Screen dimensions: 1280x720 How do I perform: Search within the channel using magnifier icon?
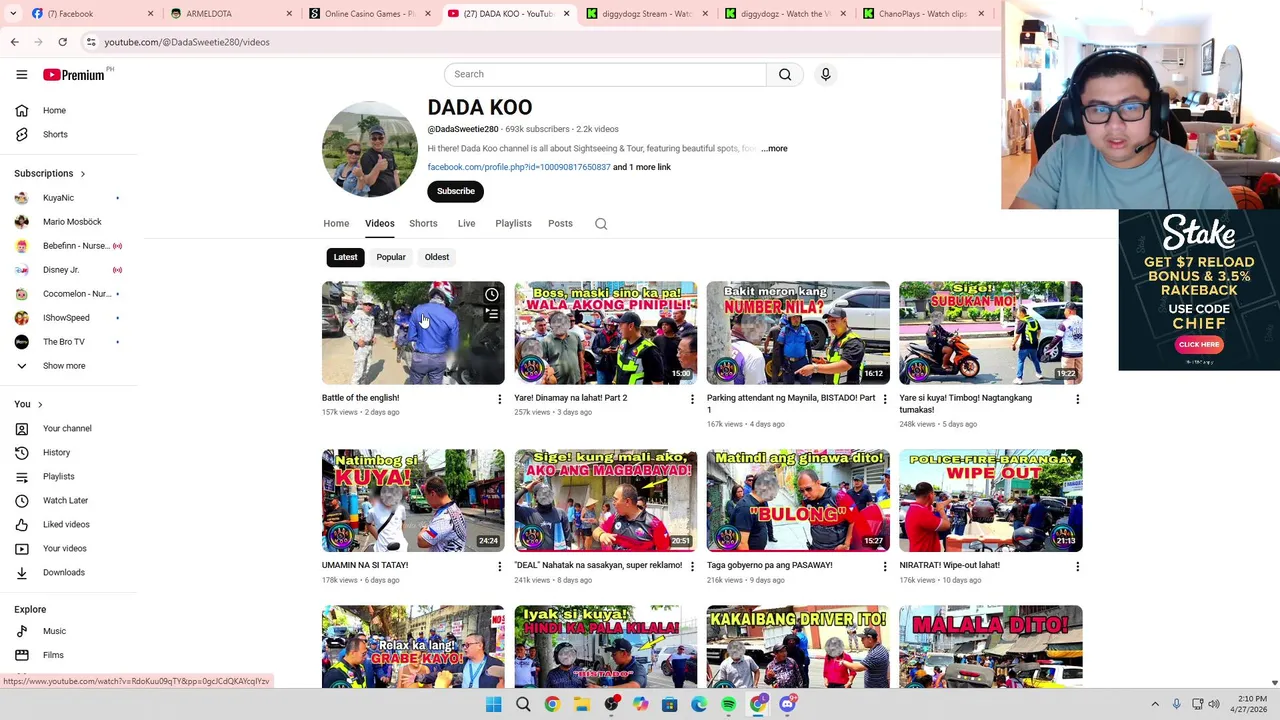[x=601, y=224]
